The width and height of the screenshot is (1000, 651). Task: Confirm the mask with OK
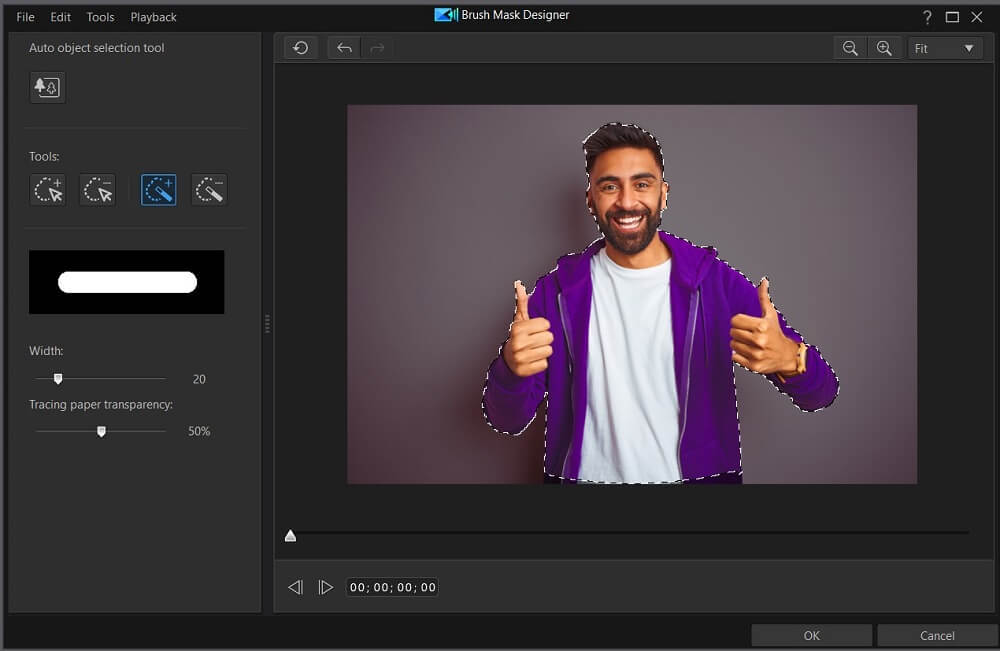click(x=810, y=635)
